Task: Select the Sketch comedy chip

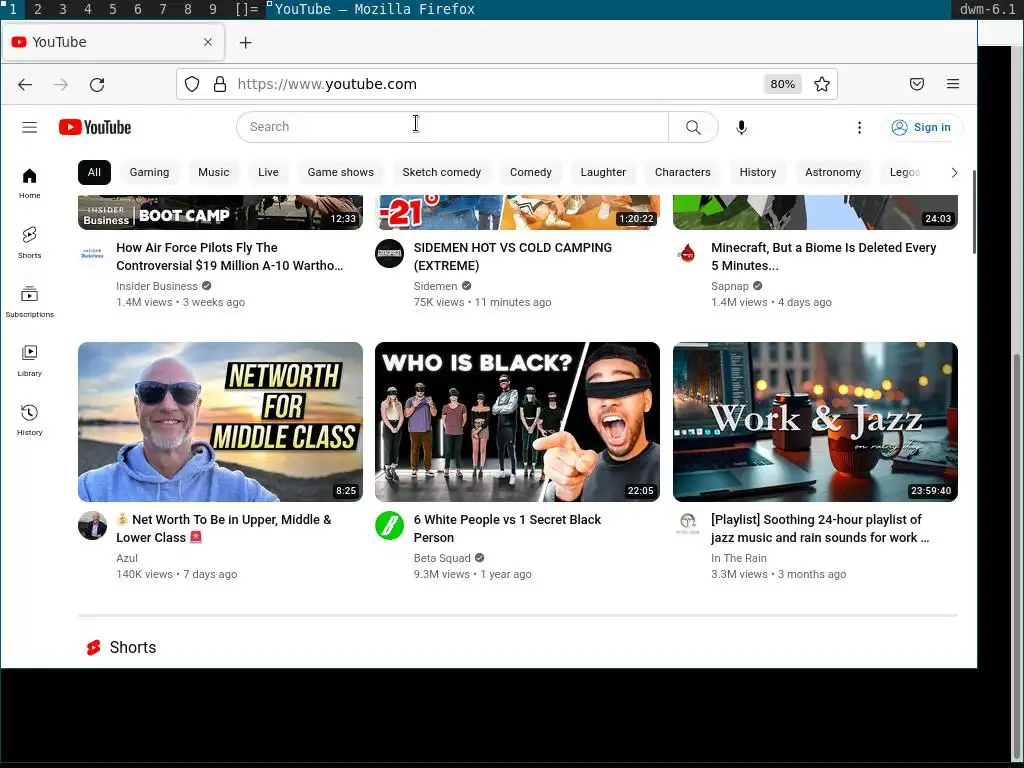Action: (441, 172)
